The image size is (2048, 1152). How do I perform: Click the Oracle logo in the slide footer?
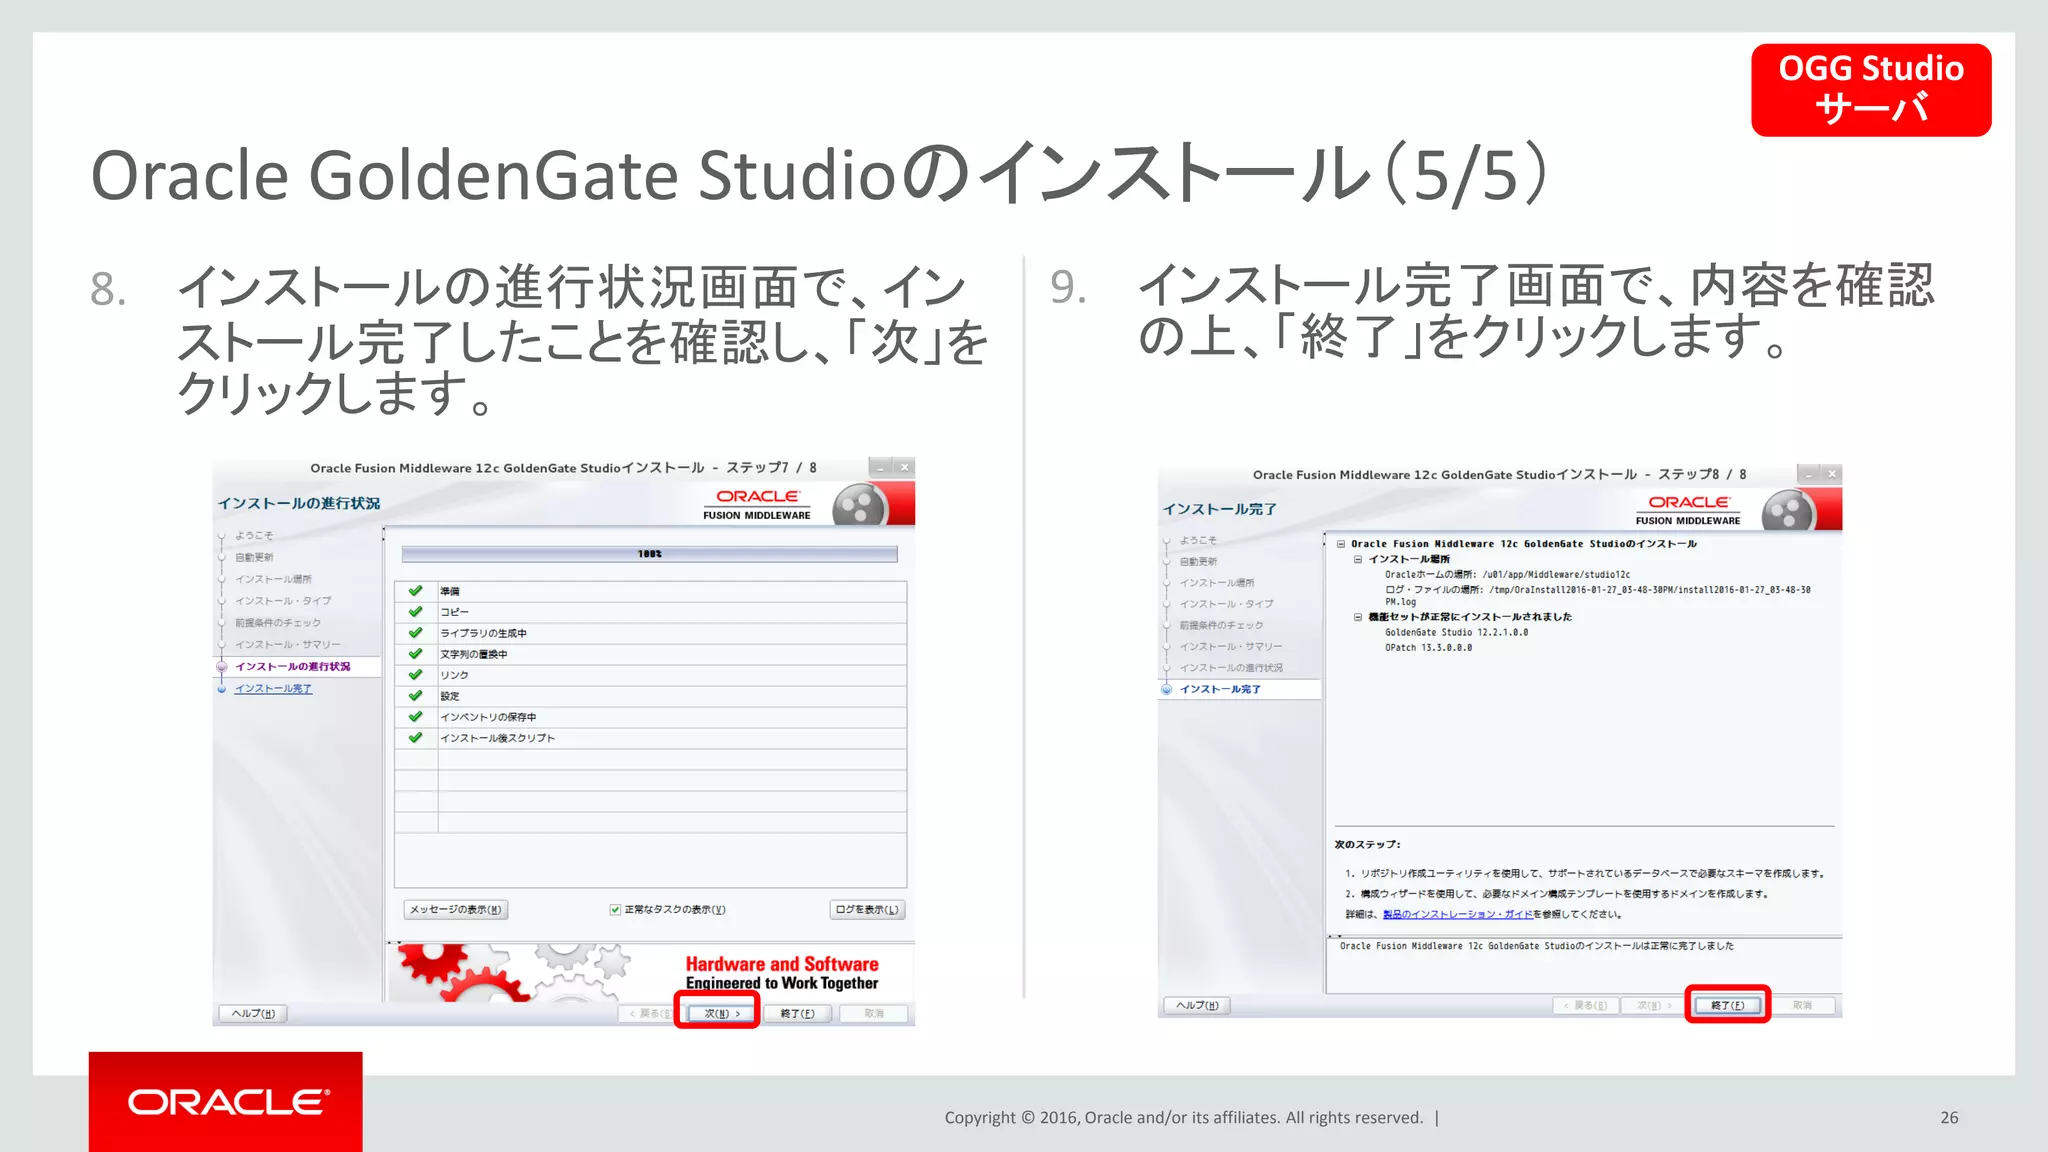click(x=227, y=1102)
